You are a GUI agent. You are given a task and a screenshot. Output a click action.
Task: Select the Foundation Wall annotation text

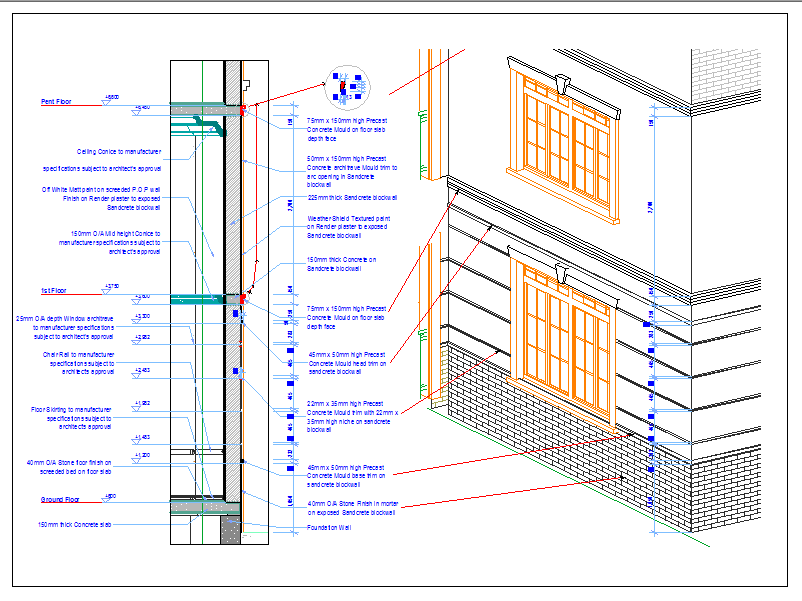329,527
